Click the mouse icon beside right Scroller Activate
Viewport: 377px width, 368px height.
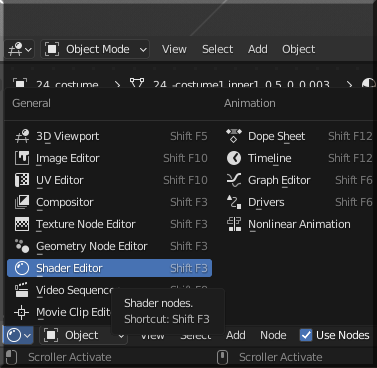pos(222,357)
